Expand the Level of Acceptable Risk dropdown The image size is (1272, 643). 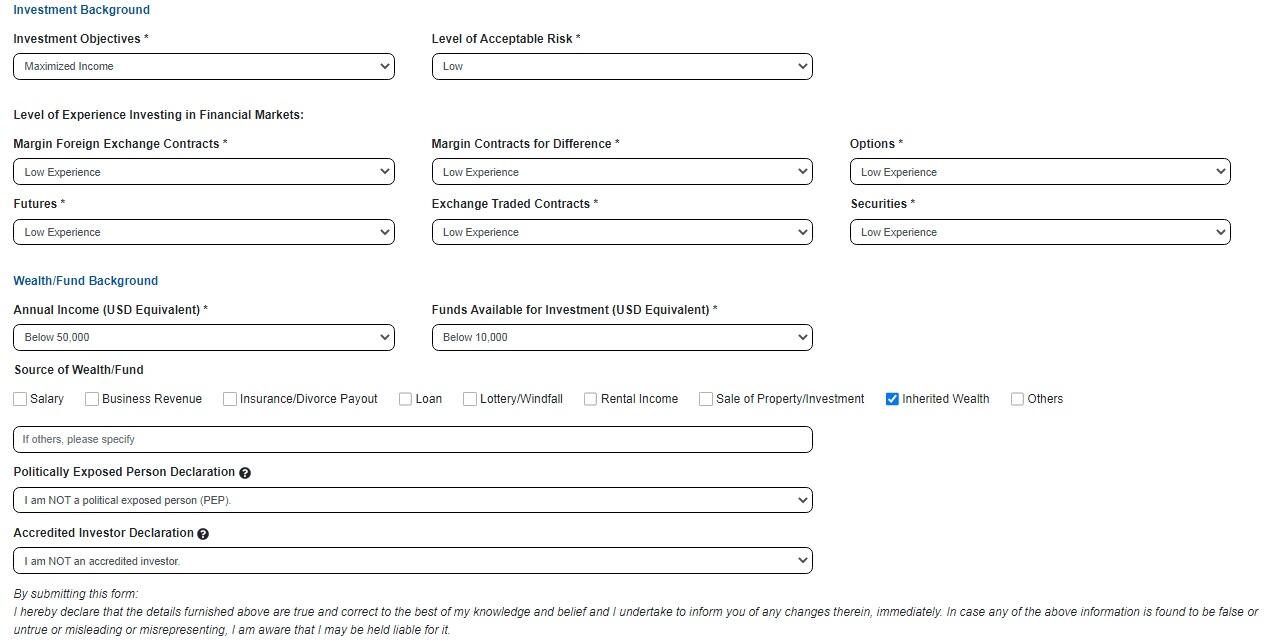622,67
